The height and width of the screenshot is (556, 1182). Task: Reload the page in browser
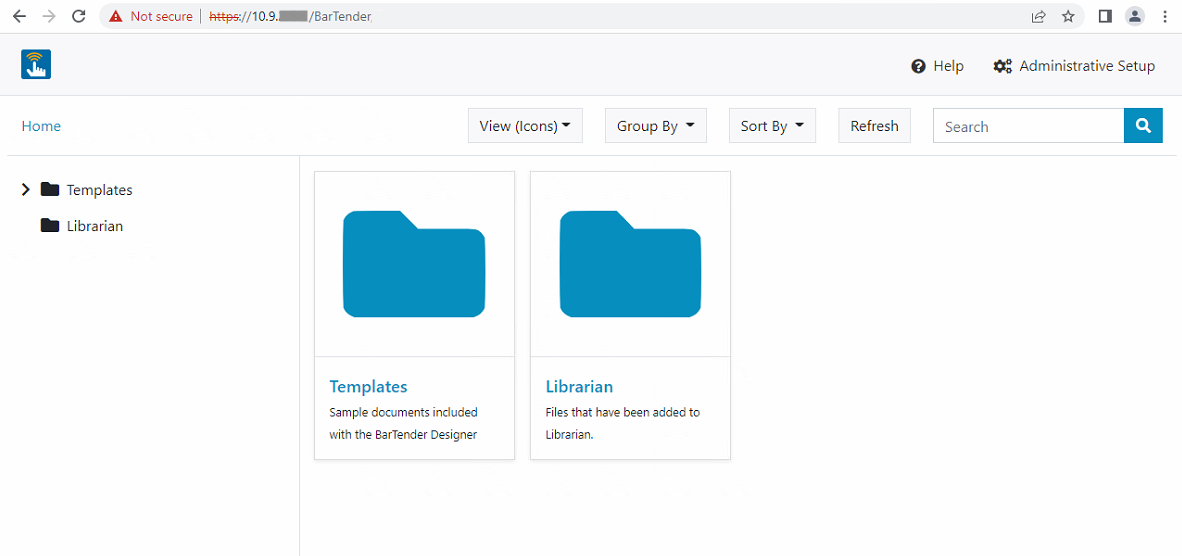[x=79, y=16]
